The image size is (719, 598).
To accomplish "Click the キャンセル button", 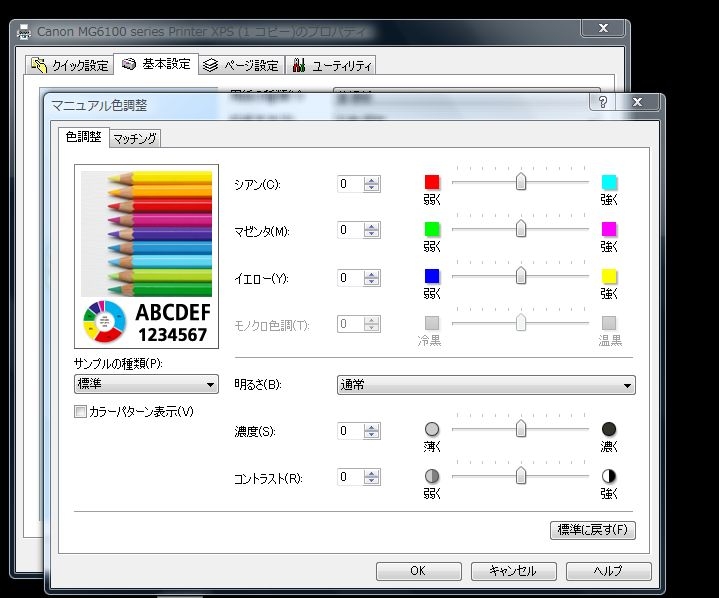I will coord(514,571).
